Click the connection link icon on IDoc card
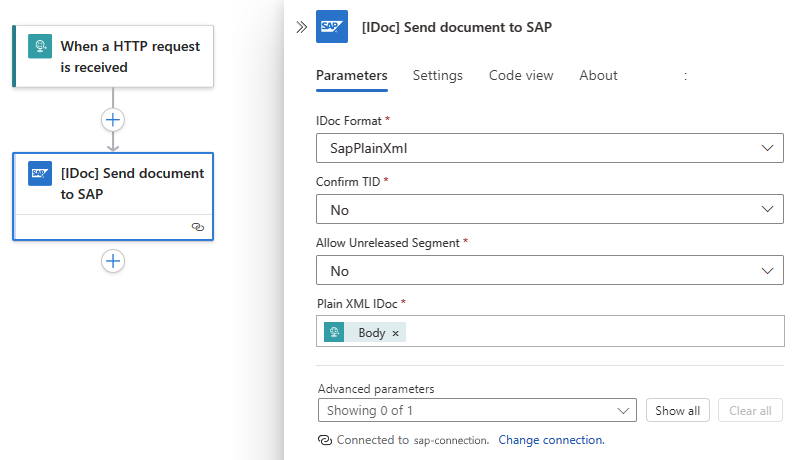Image resolution: width=800 pixels, height=460 pixels. pyautogui.click(x=197, y=227)
